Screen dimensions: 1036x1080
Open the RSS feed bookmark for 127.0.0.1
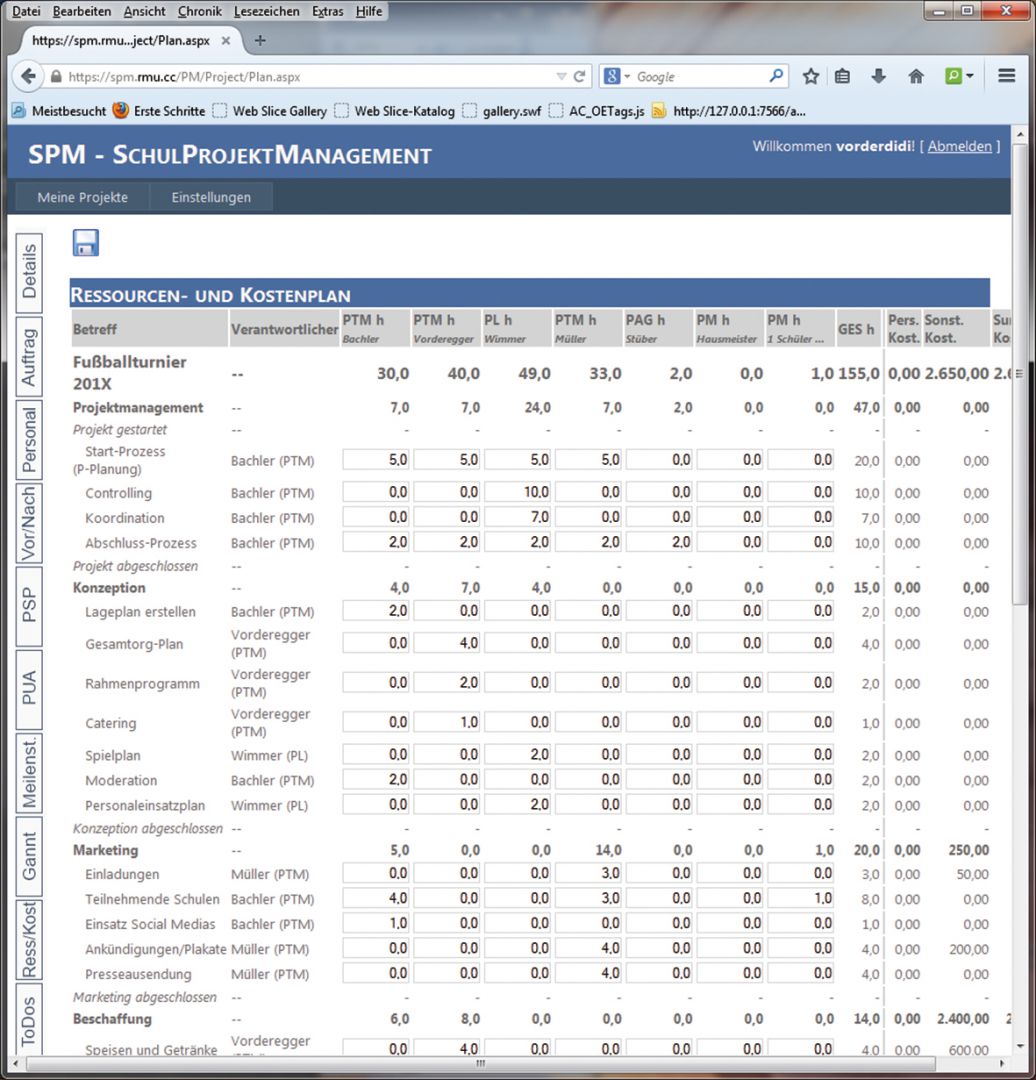pyautogui.click(x=729, y=111)
